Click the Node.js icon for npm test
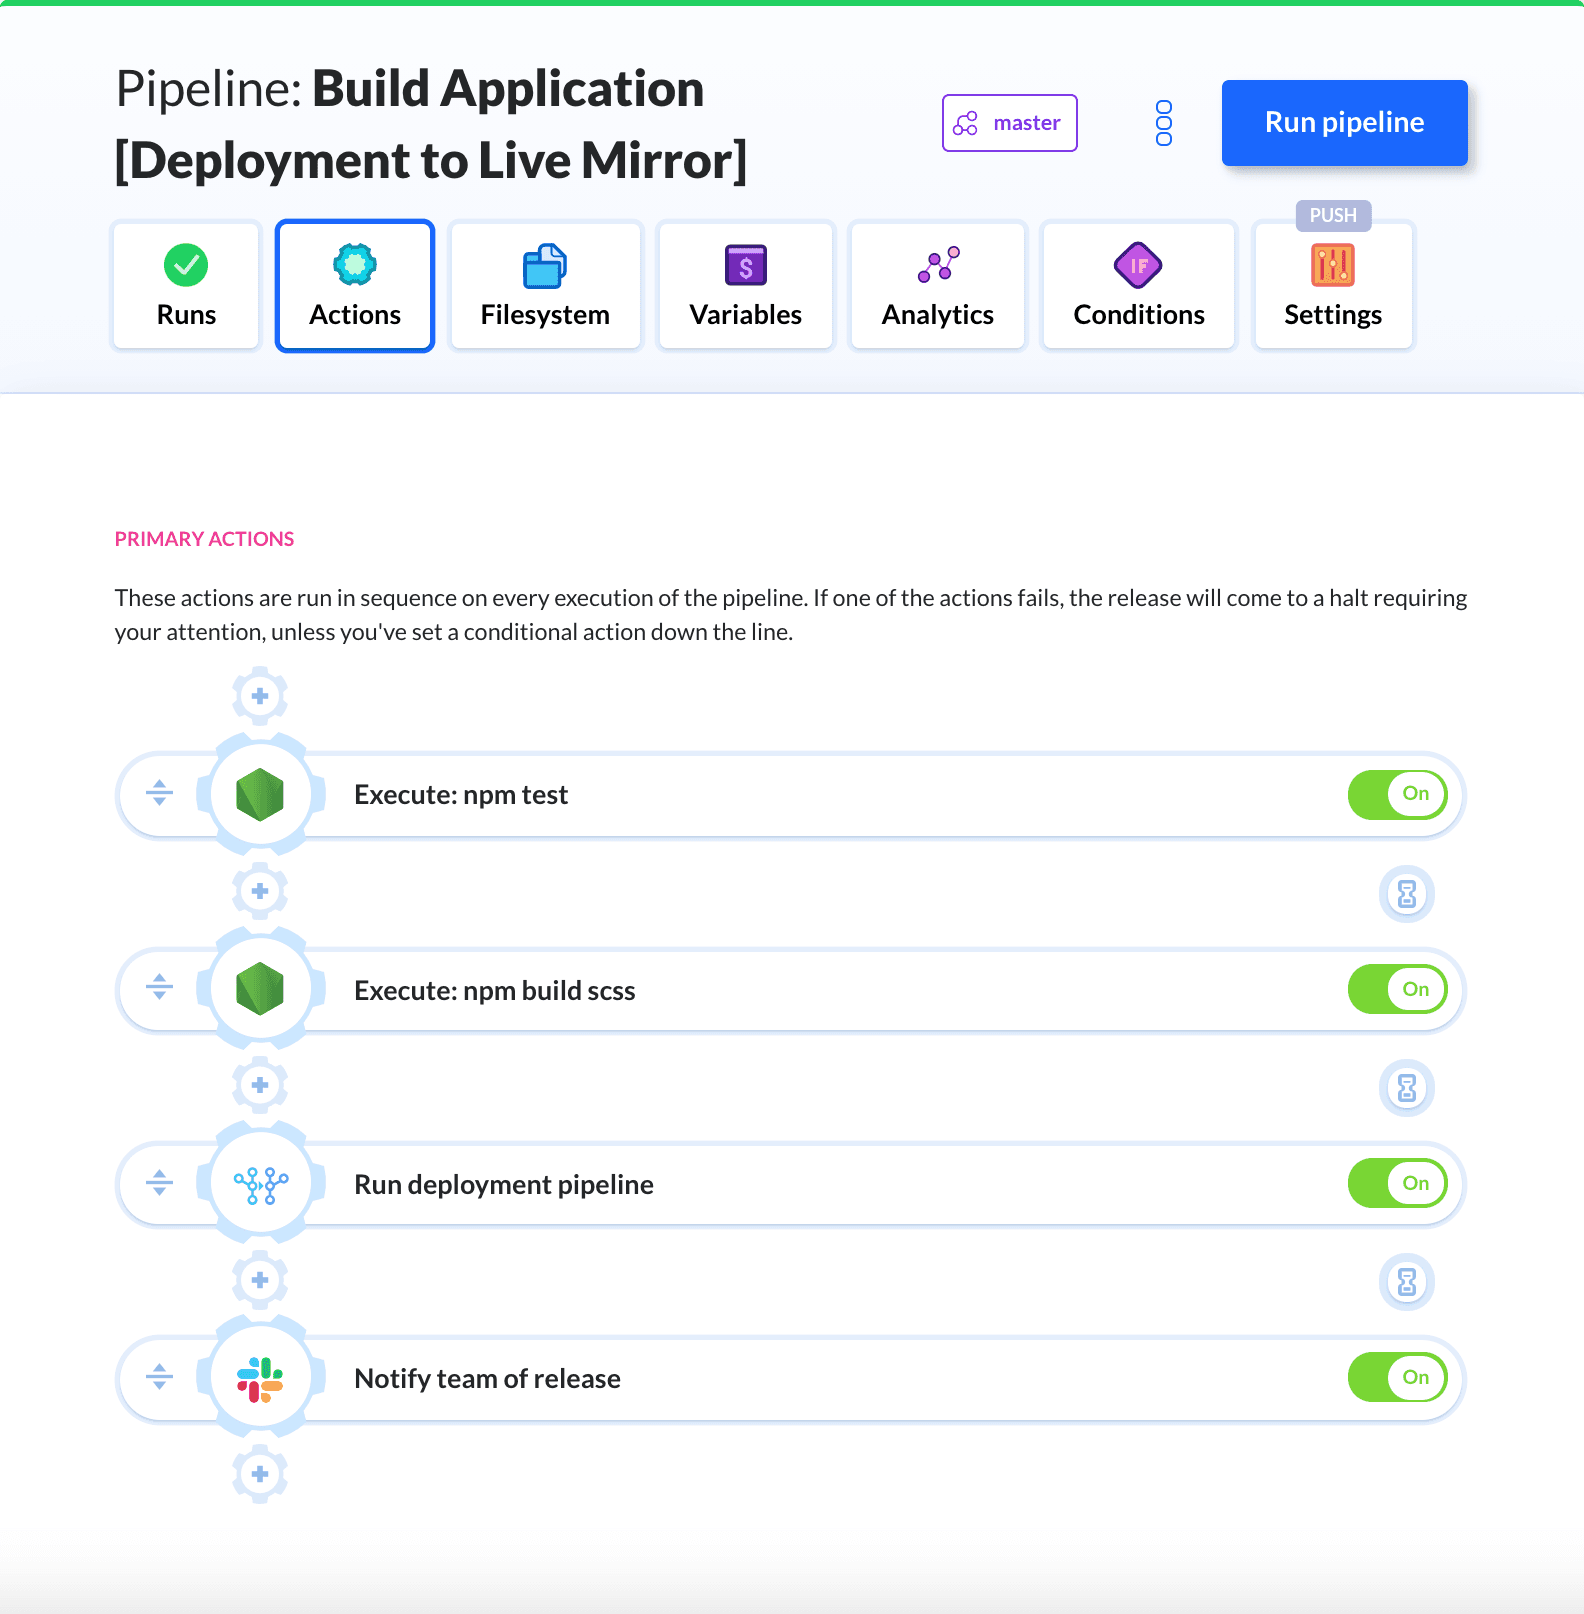1584x1614 pixels. pyautogui.click(x=260, y=795)
